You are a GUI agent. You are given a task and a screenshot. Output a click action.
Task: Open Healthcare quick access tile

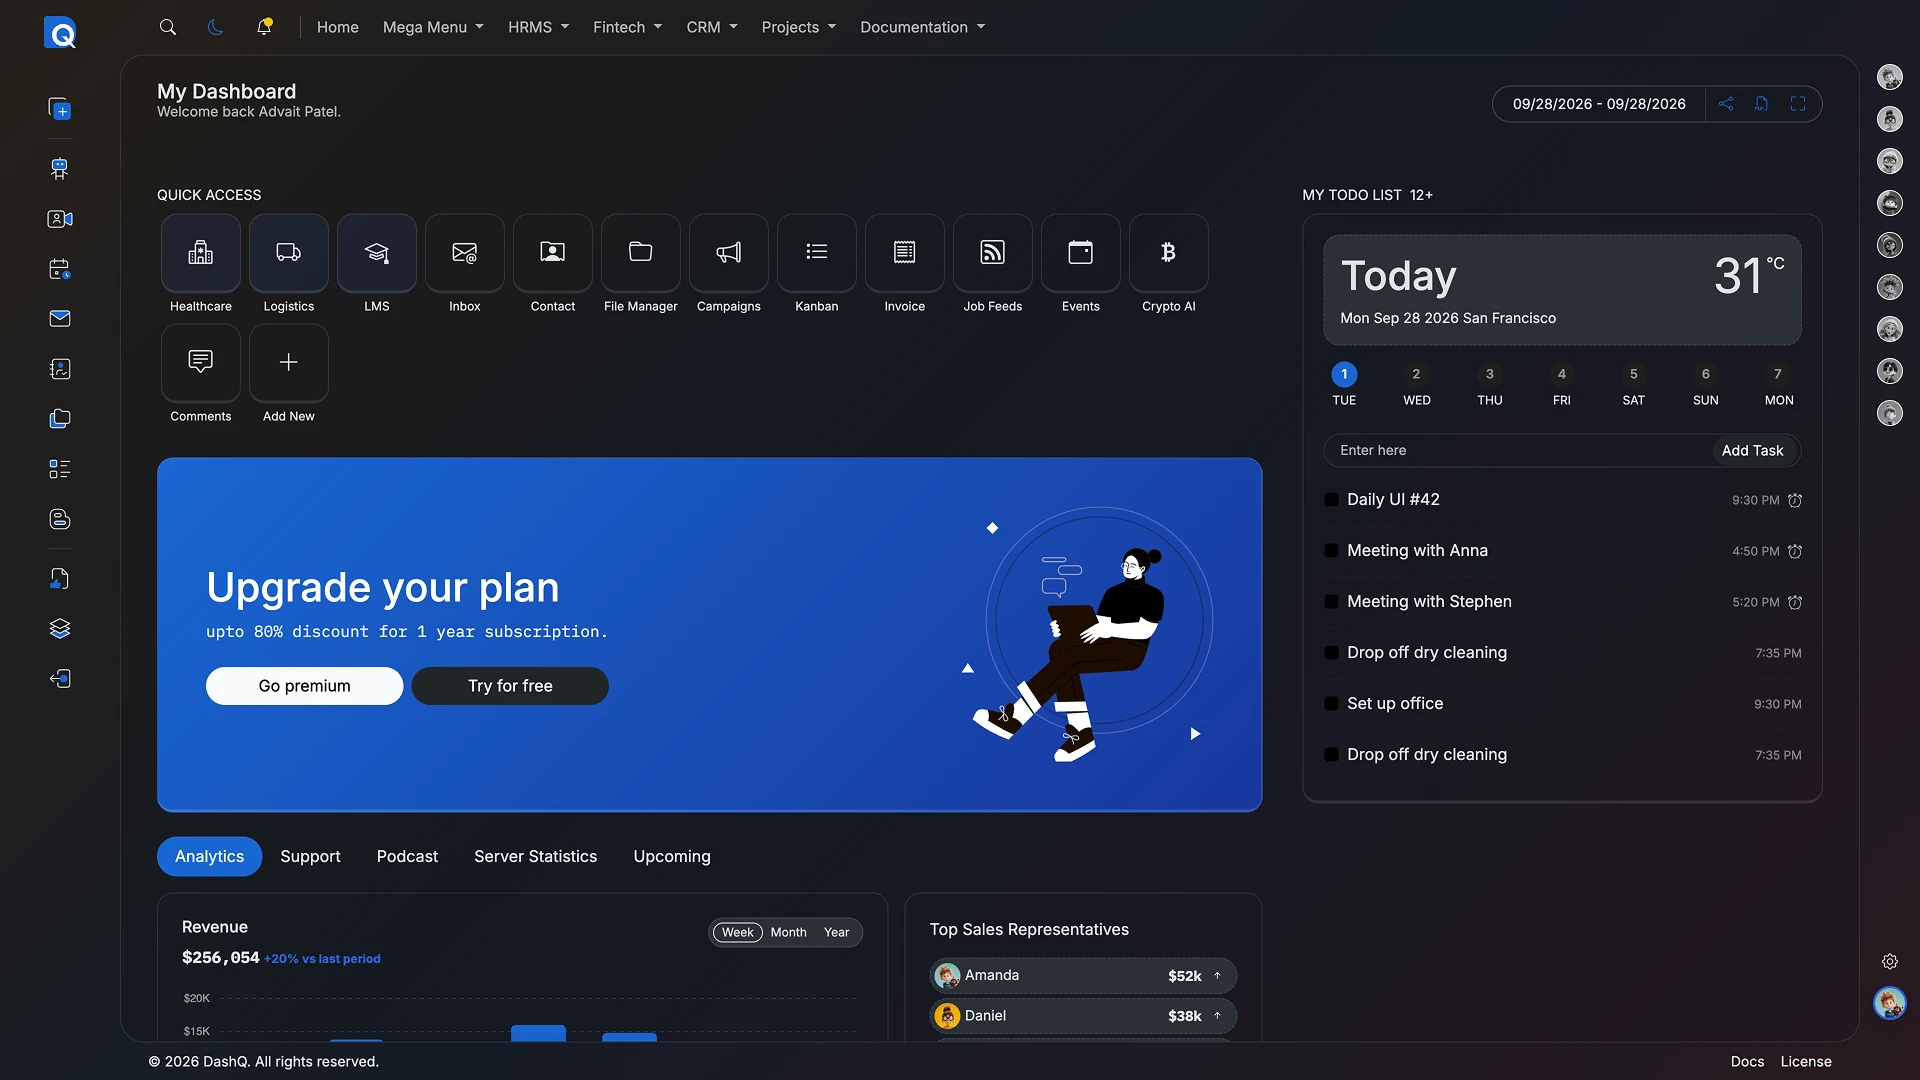(x=201, y=253)
